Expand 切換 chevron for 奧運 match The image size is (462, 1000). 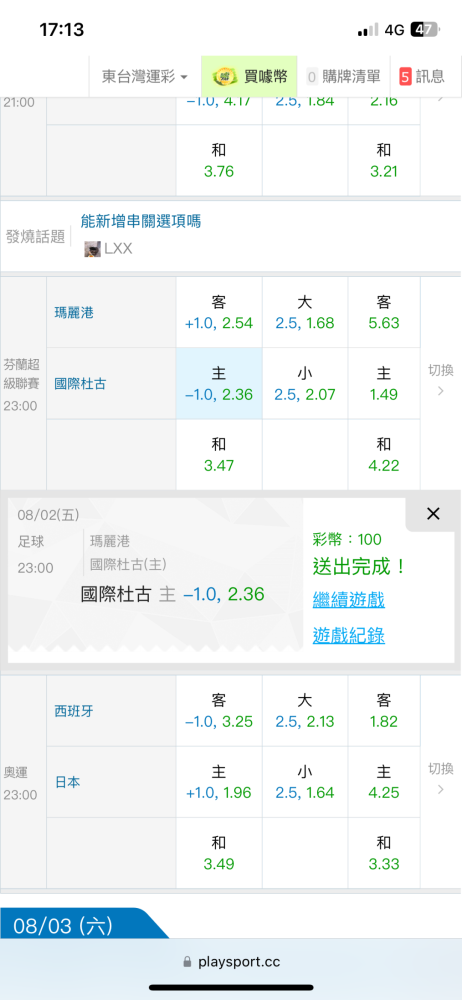[440, 779]
